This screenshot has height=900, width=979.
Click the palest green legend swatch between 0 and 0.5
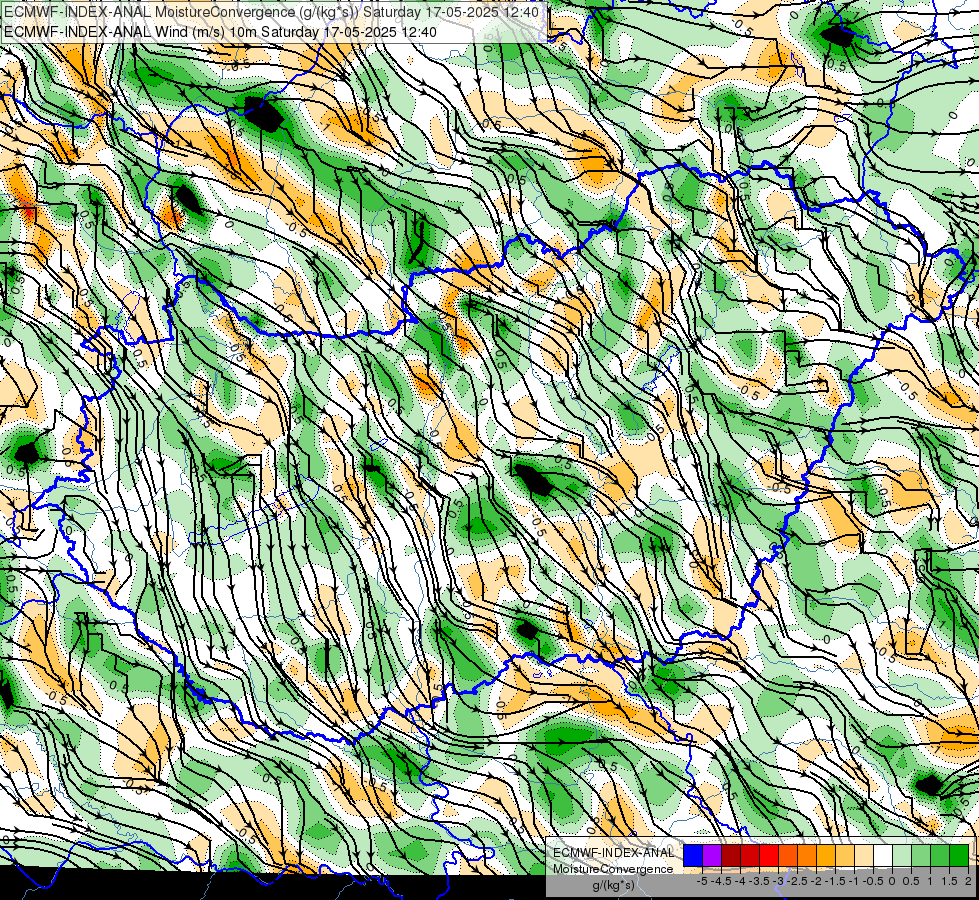pos(902,855)
